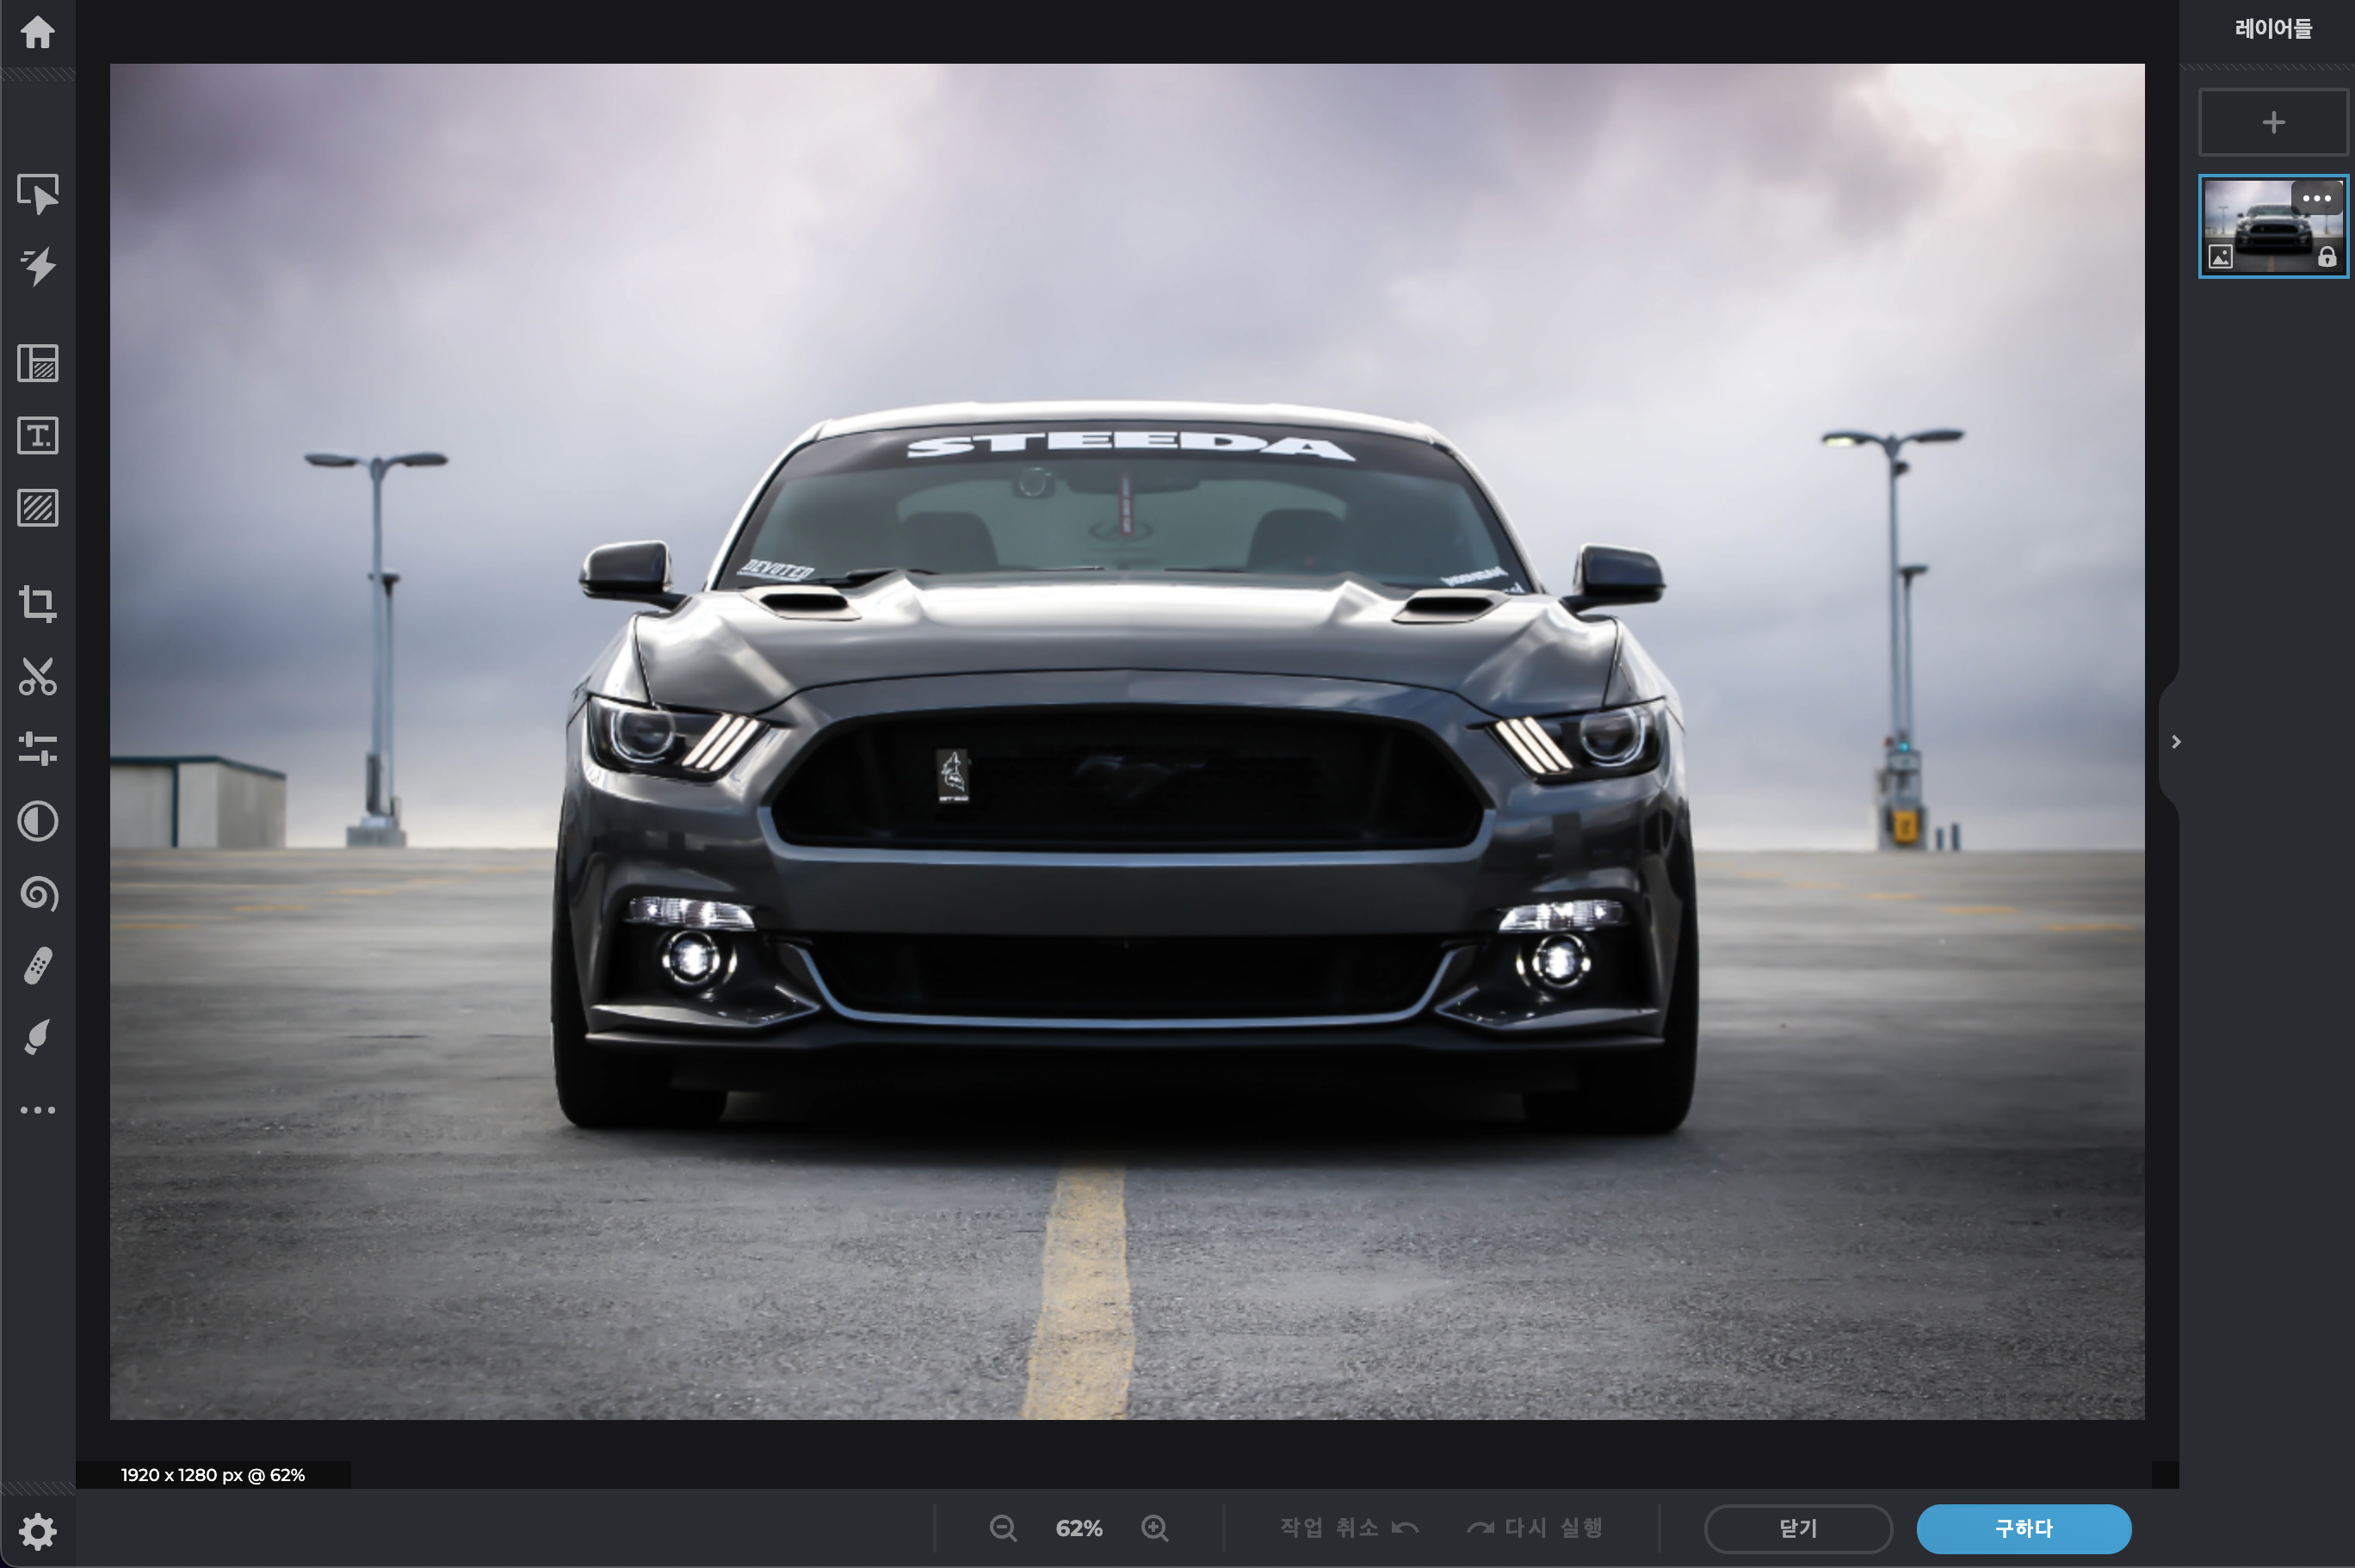Go to the Home icon
The image size is (2355, 1568).
(38, 32)
